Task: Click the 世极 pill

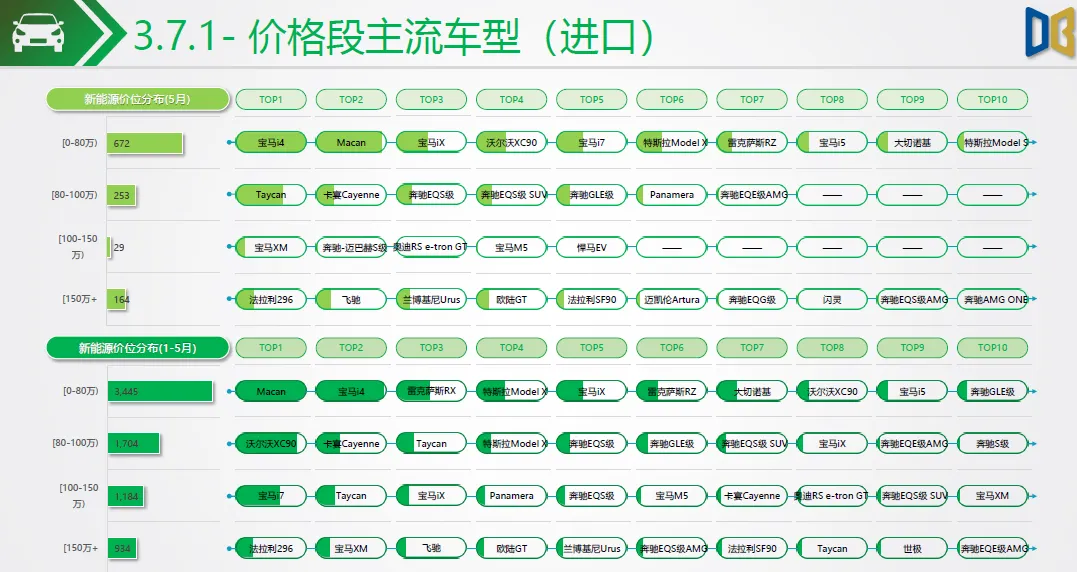Action: click(x=912, y=548)
